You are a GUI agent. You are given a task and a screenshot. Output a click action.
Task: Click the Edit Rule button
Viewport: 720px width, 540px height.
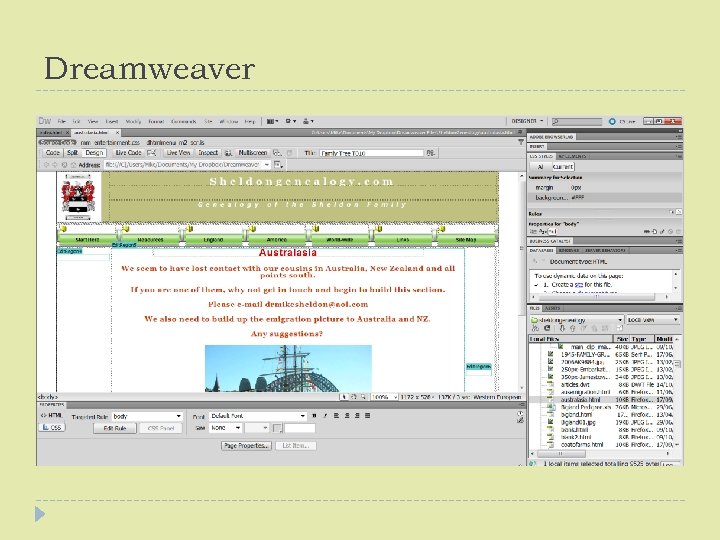click(115, 428)
